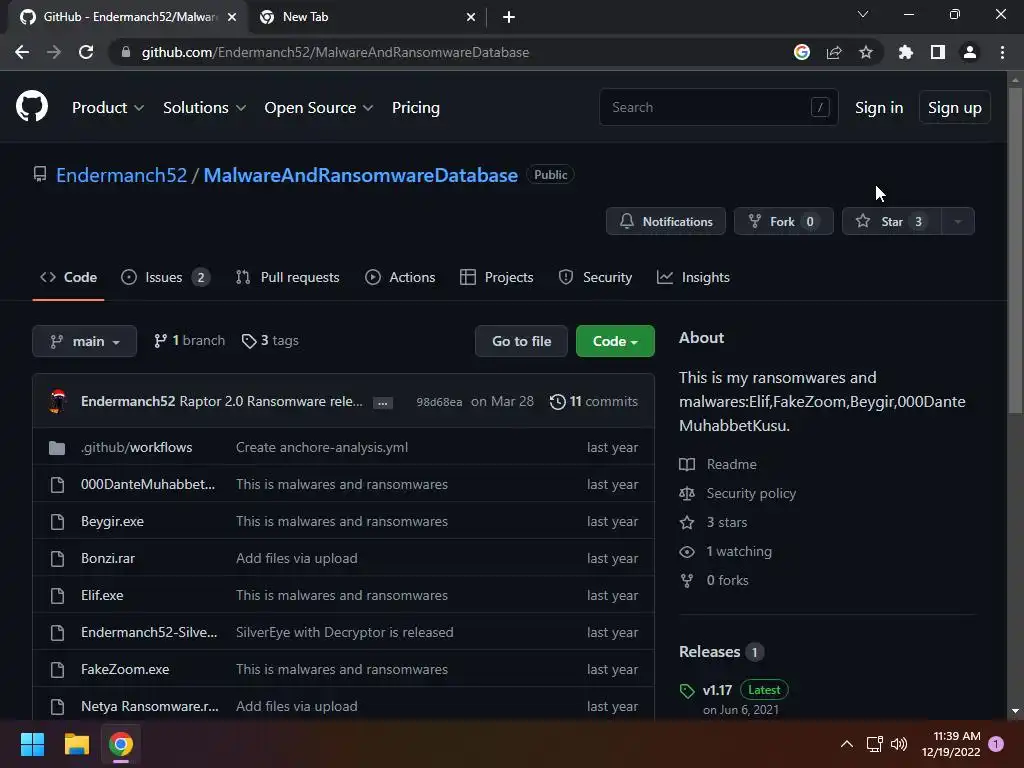Open the notification badge in the taskbar

coord(996,744)
